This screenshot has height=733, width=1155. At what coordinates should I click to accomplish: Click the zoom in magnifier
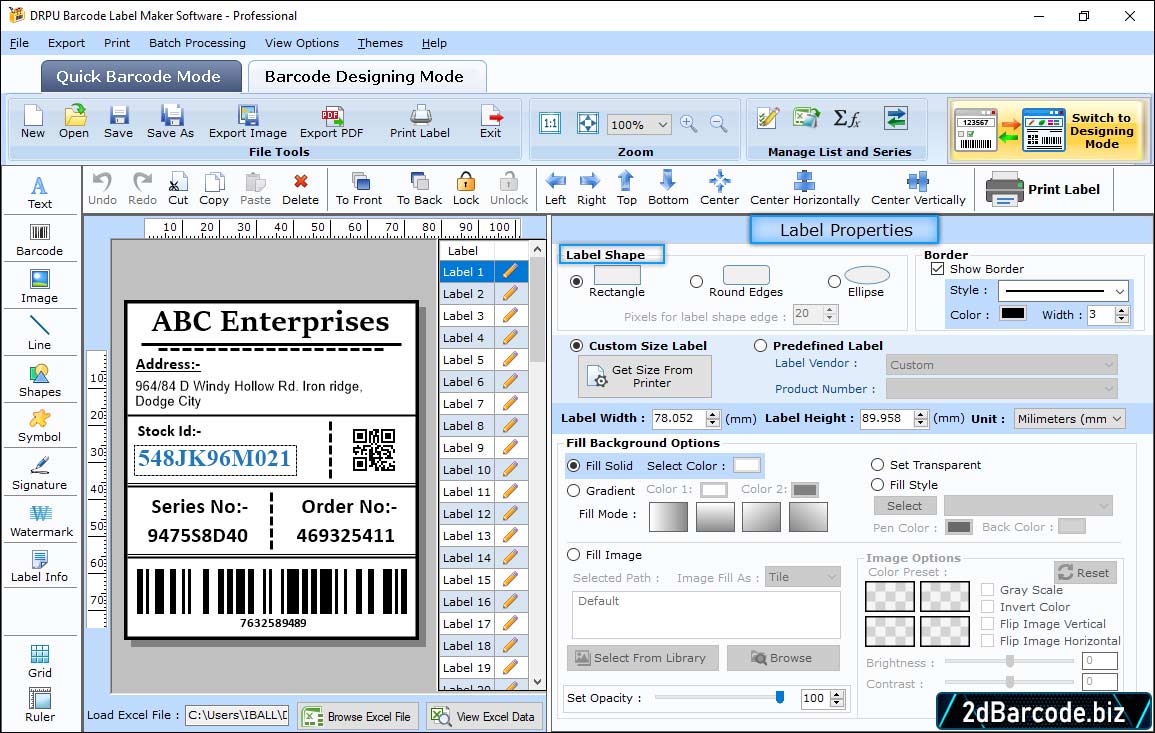pos(689,123)
